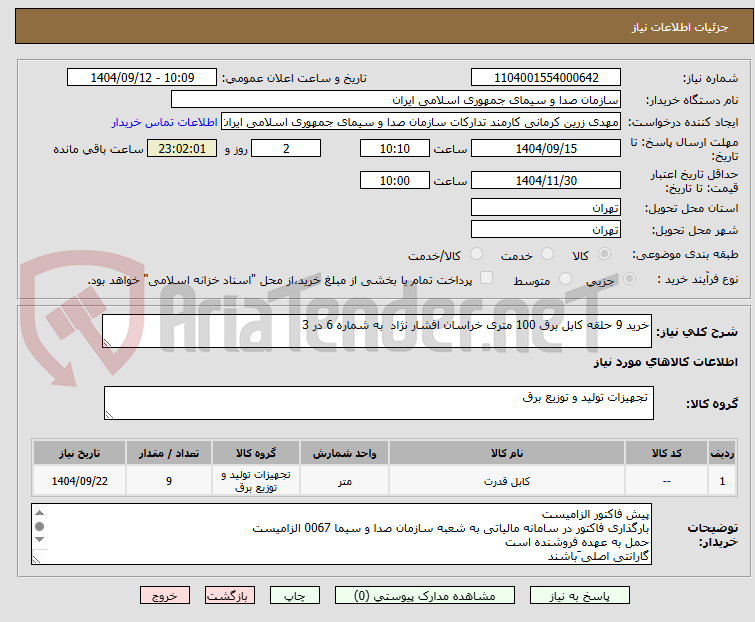Click the شرح کلی نیاز description text box
755x622 pixels.
click(377, 331)
